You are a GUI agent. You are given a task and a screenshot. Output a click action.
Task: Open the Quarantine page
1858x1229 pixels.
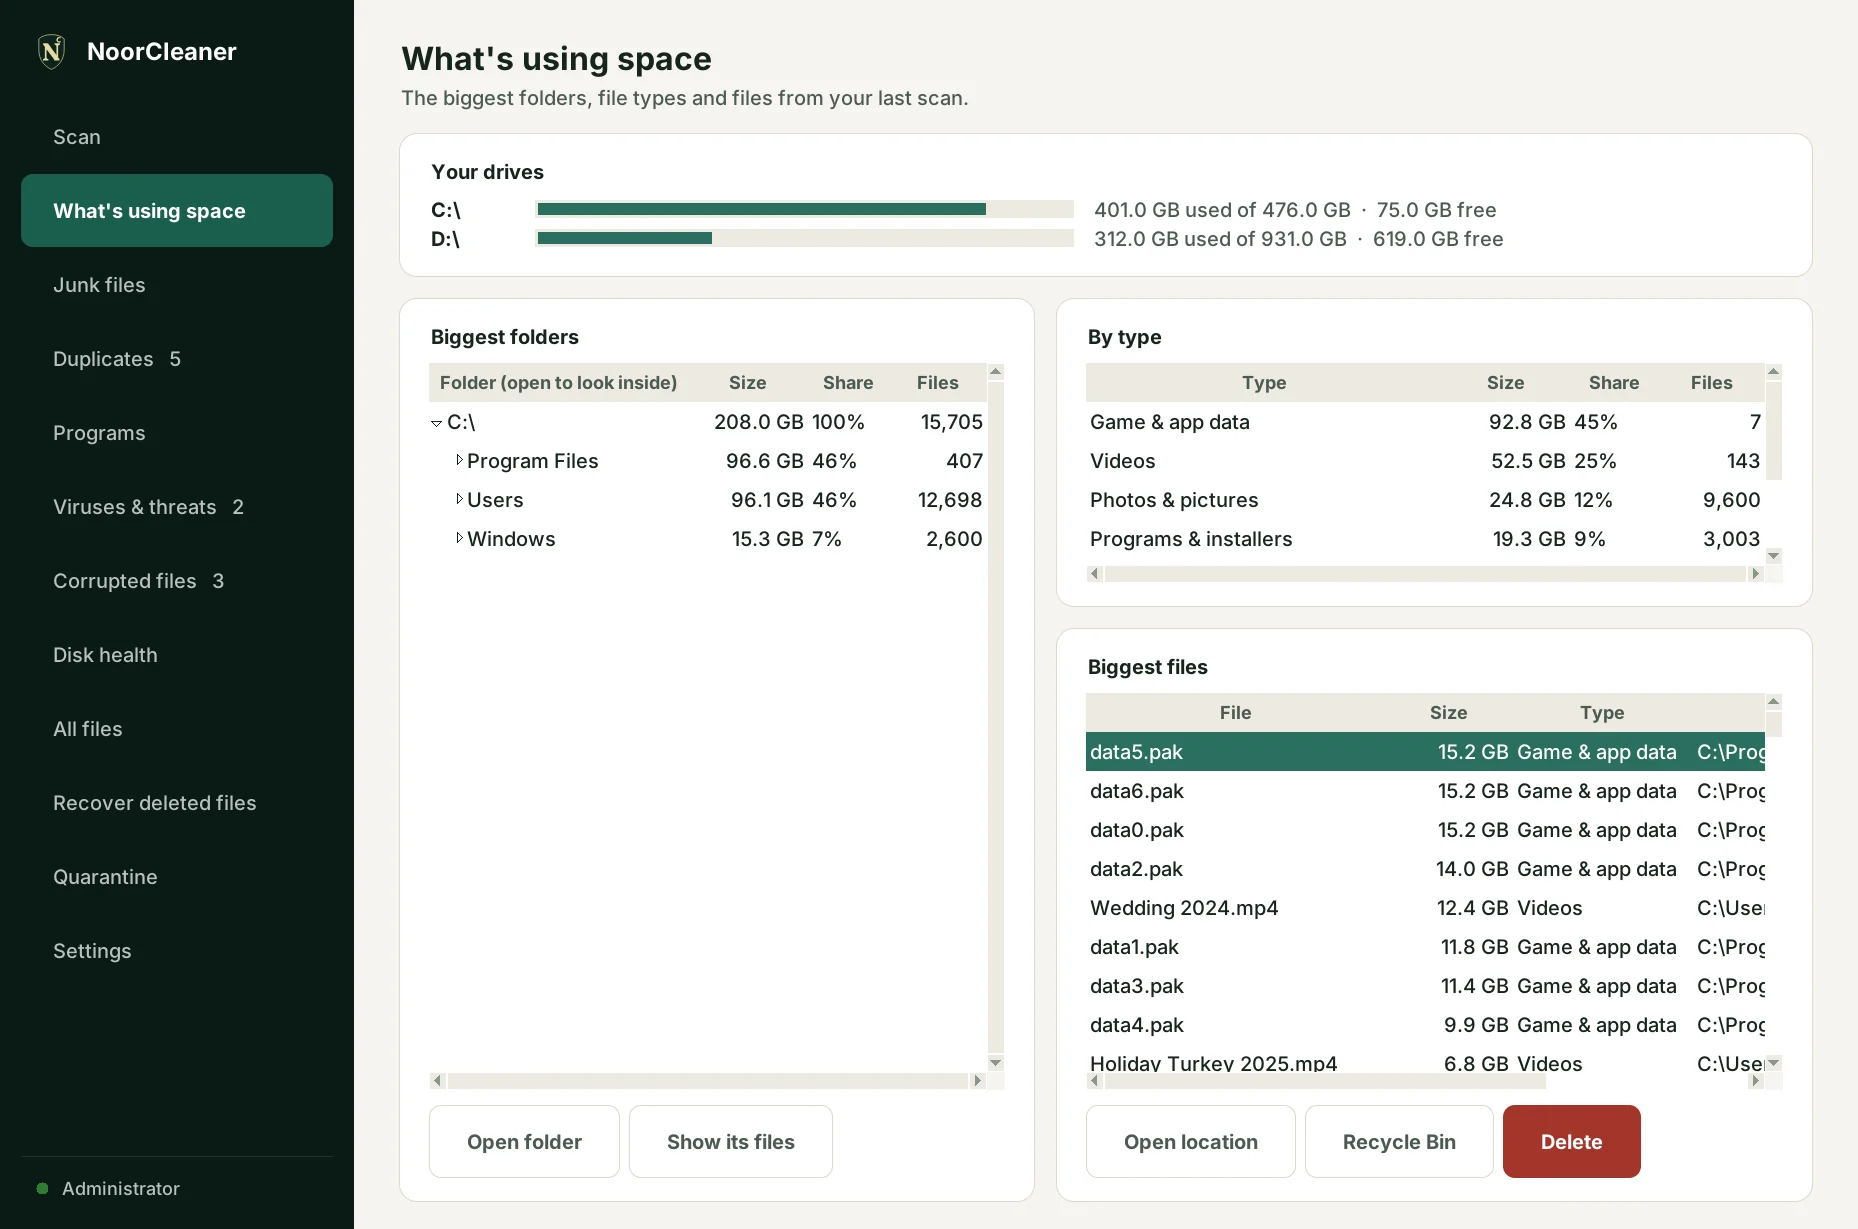point(177,877)
